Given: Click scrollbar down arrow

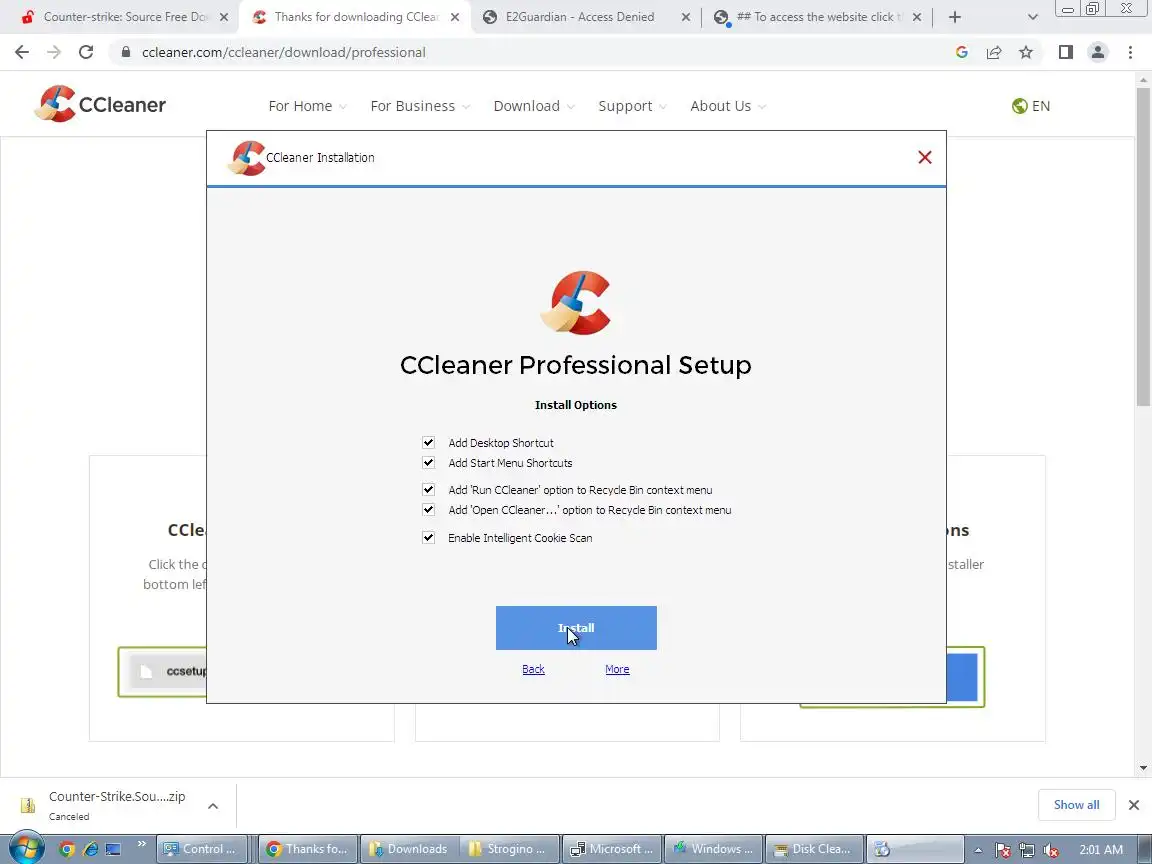Looking at the screenshot, I should coord(1143,768).
